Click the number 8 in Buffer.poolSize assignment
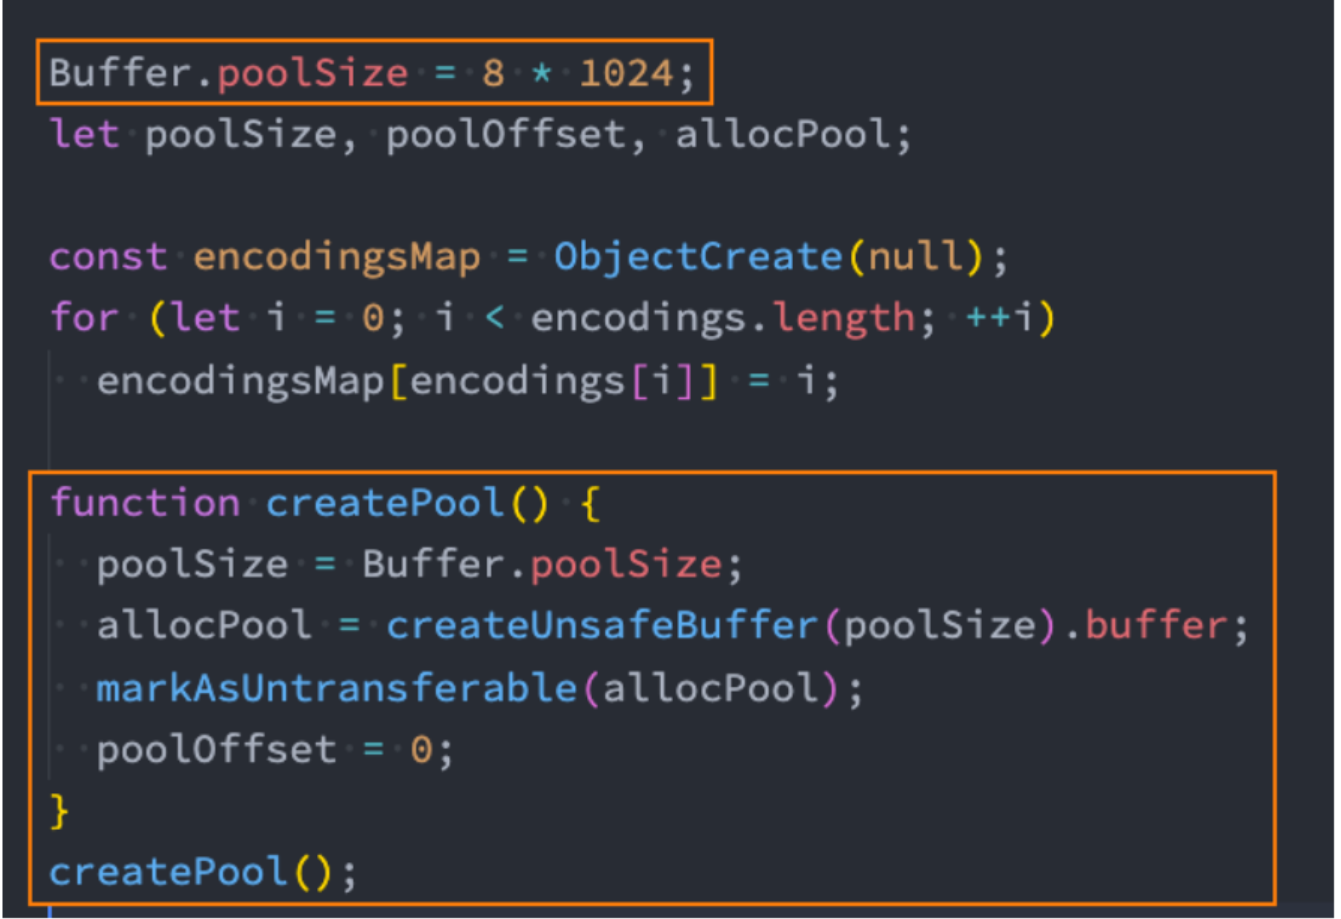The image size is (1341, 919). (x=493, y=74)
